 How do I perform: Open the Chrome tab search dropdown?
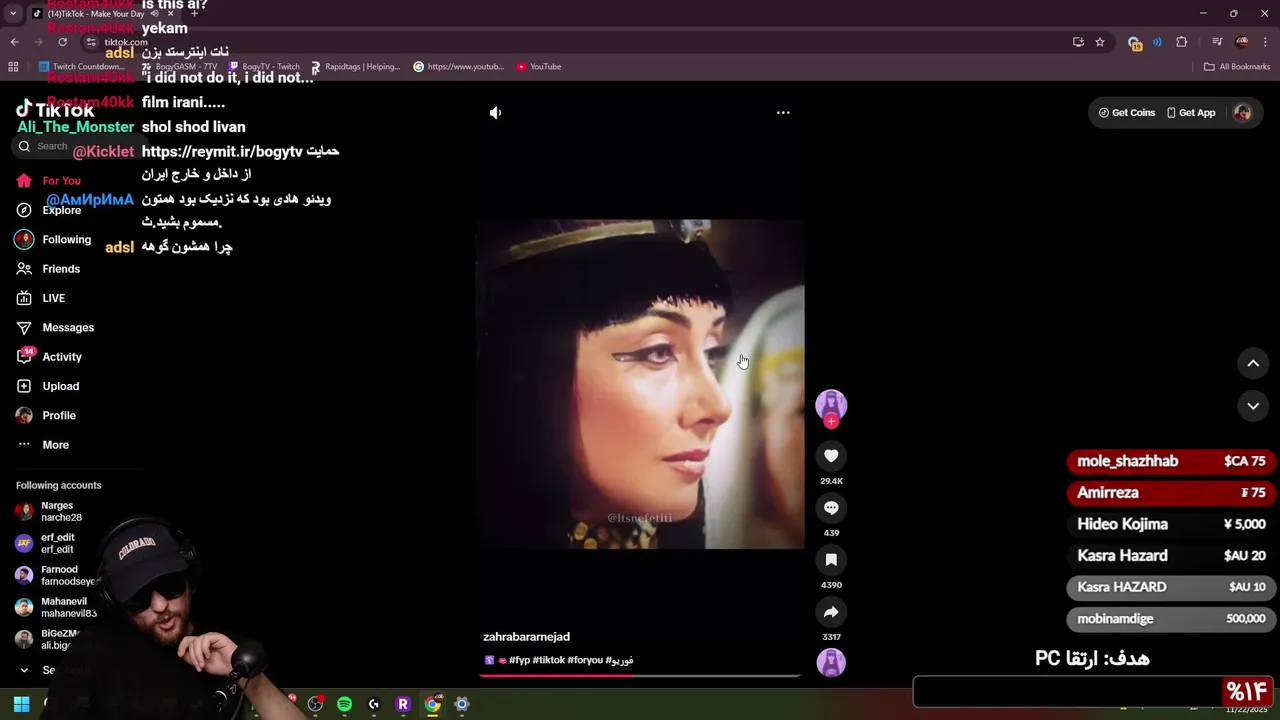13,14
